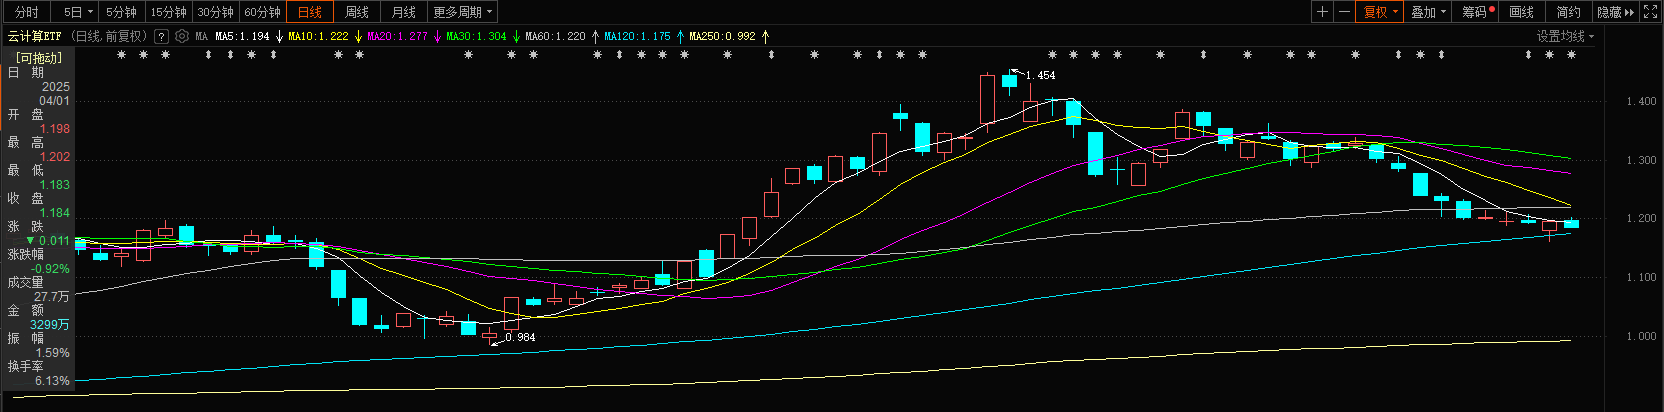Switch to 周线 weekly chart tab
This screenshot has height=412, width=1664.
tap(357, 12)
